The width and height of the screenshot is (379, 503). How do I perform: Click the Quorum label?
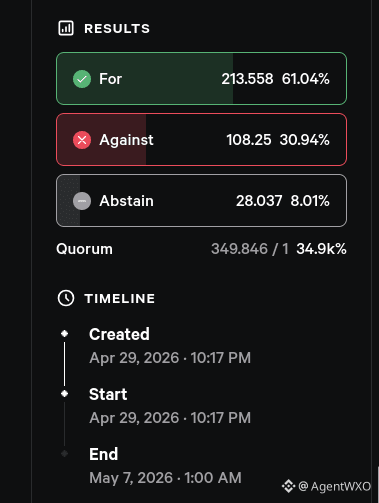click(84, 249)
